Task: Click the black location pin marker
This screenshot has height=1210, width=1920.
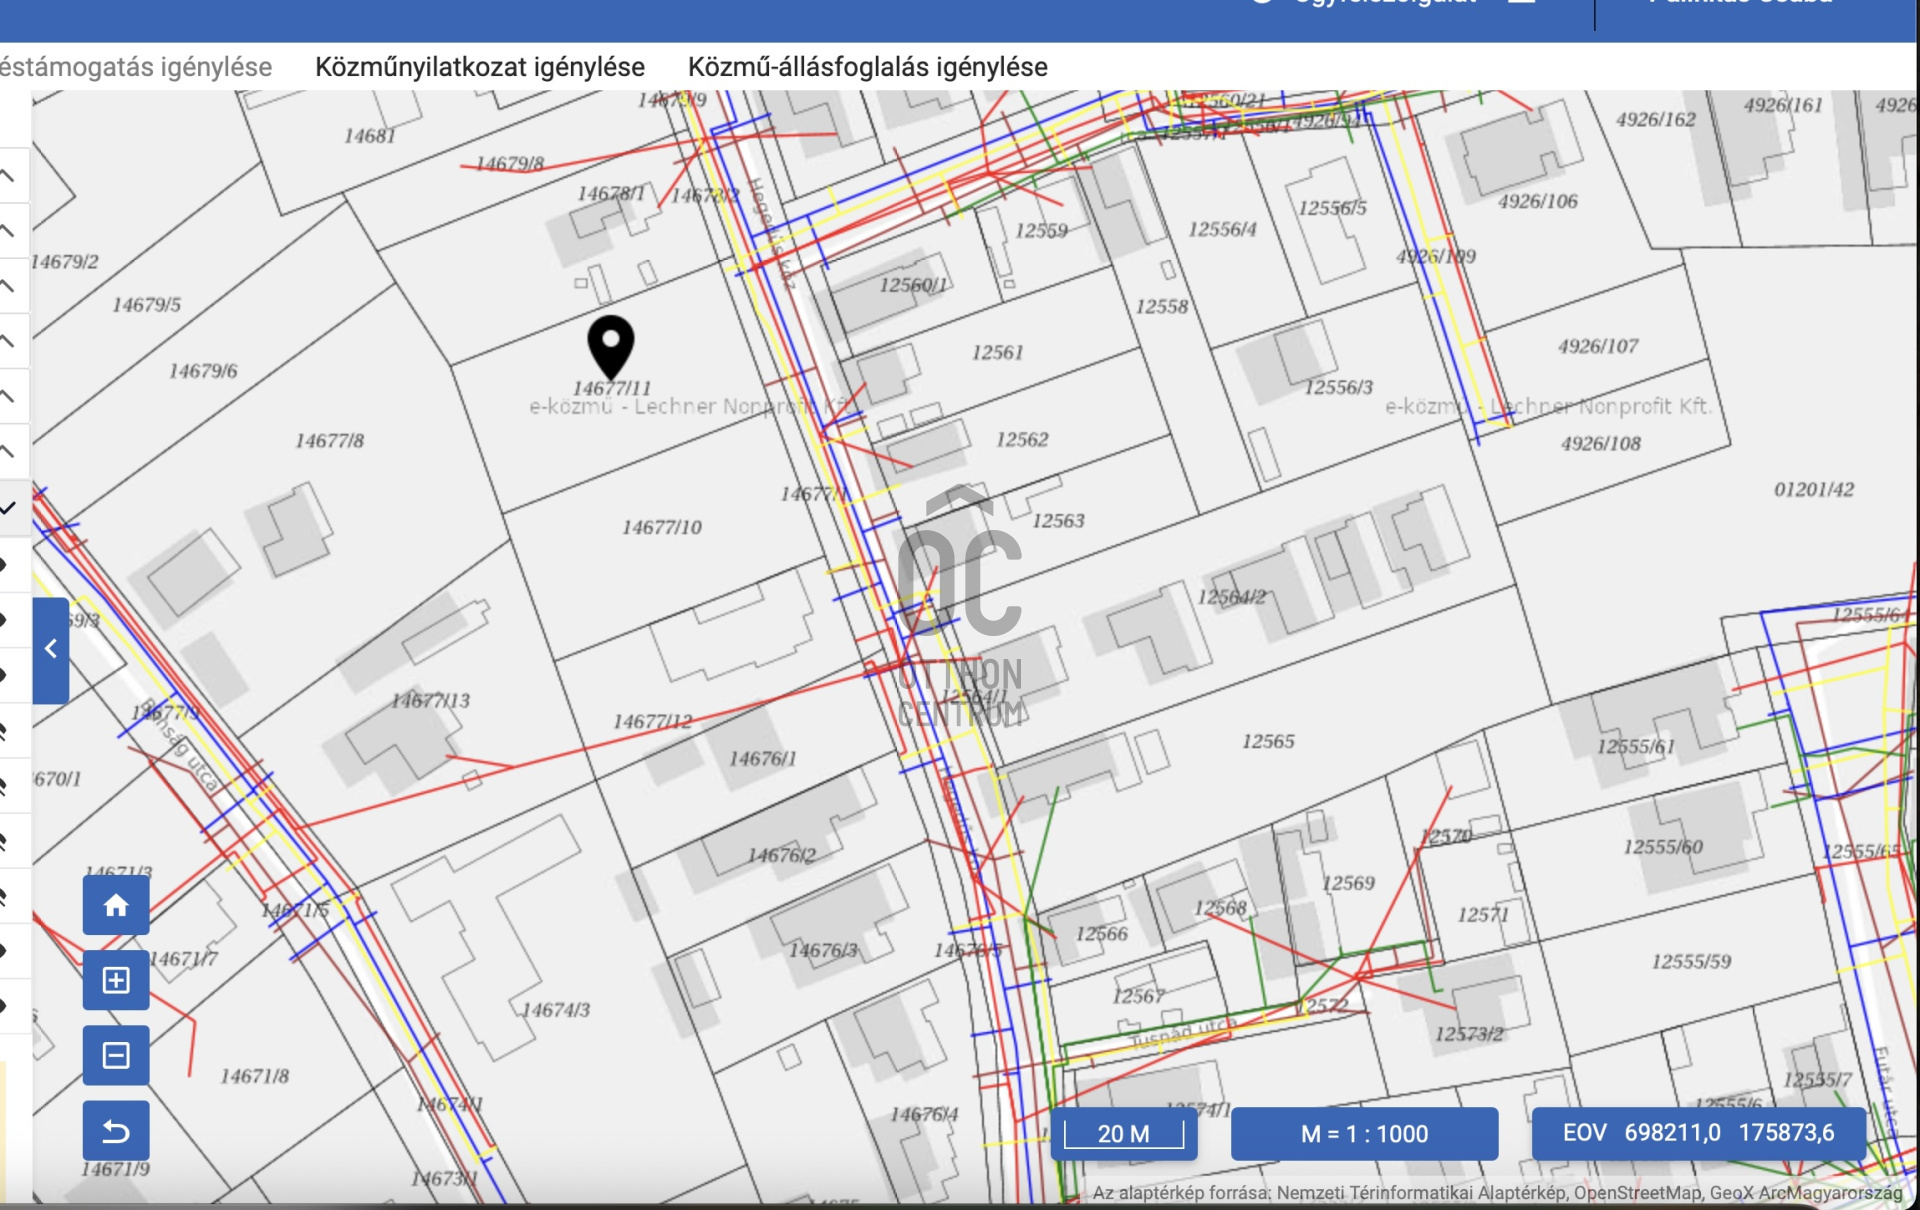Action: pos(610,344)
